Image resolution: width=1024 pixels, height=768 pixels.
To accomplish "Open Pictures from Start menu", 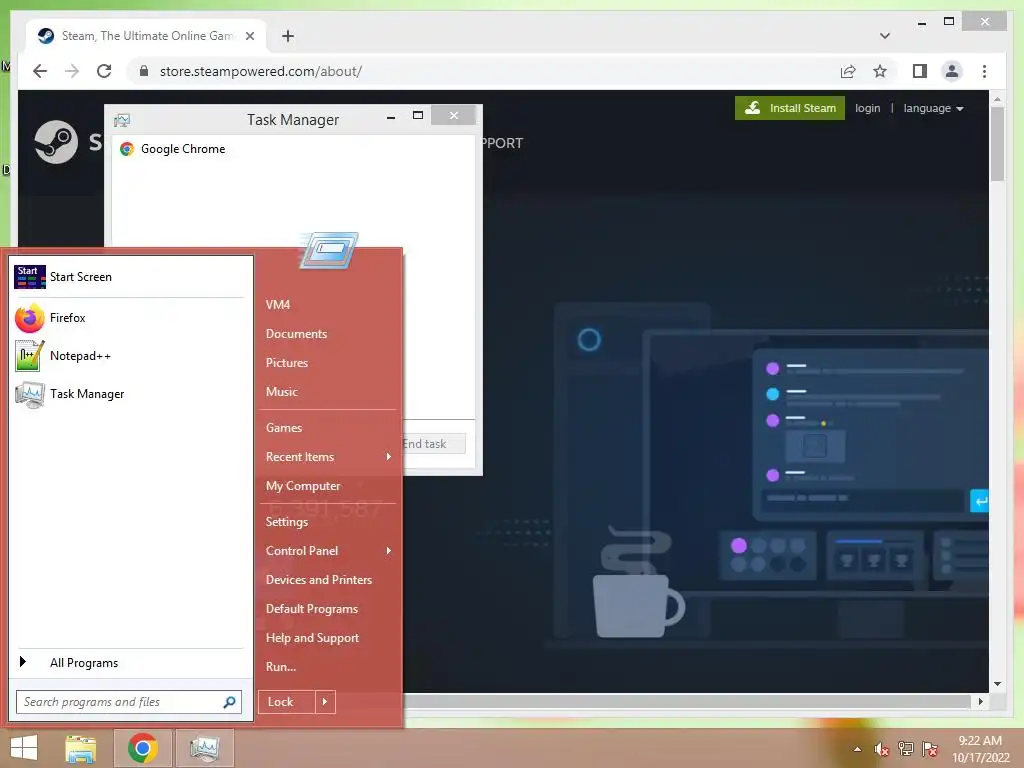I will point(287,363).
